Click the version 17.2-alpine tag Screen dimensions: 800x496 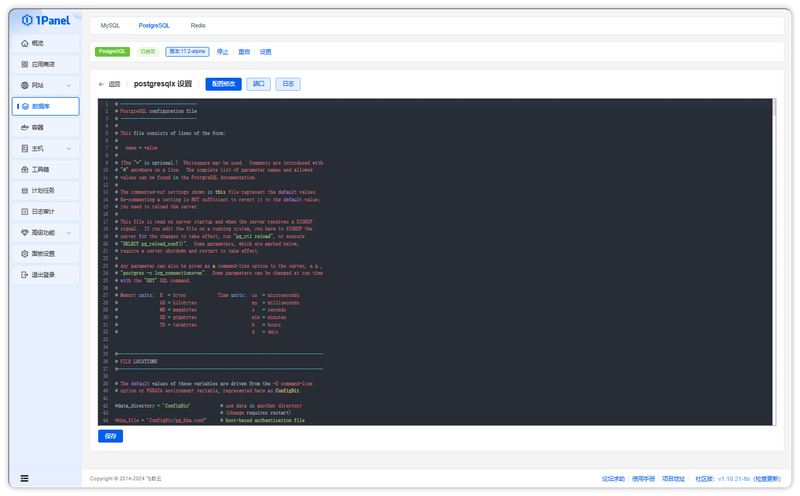click(x=187, y=52)
